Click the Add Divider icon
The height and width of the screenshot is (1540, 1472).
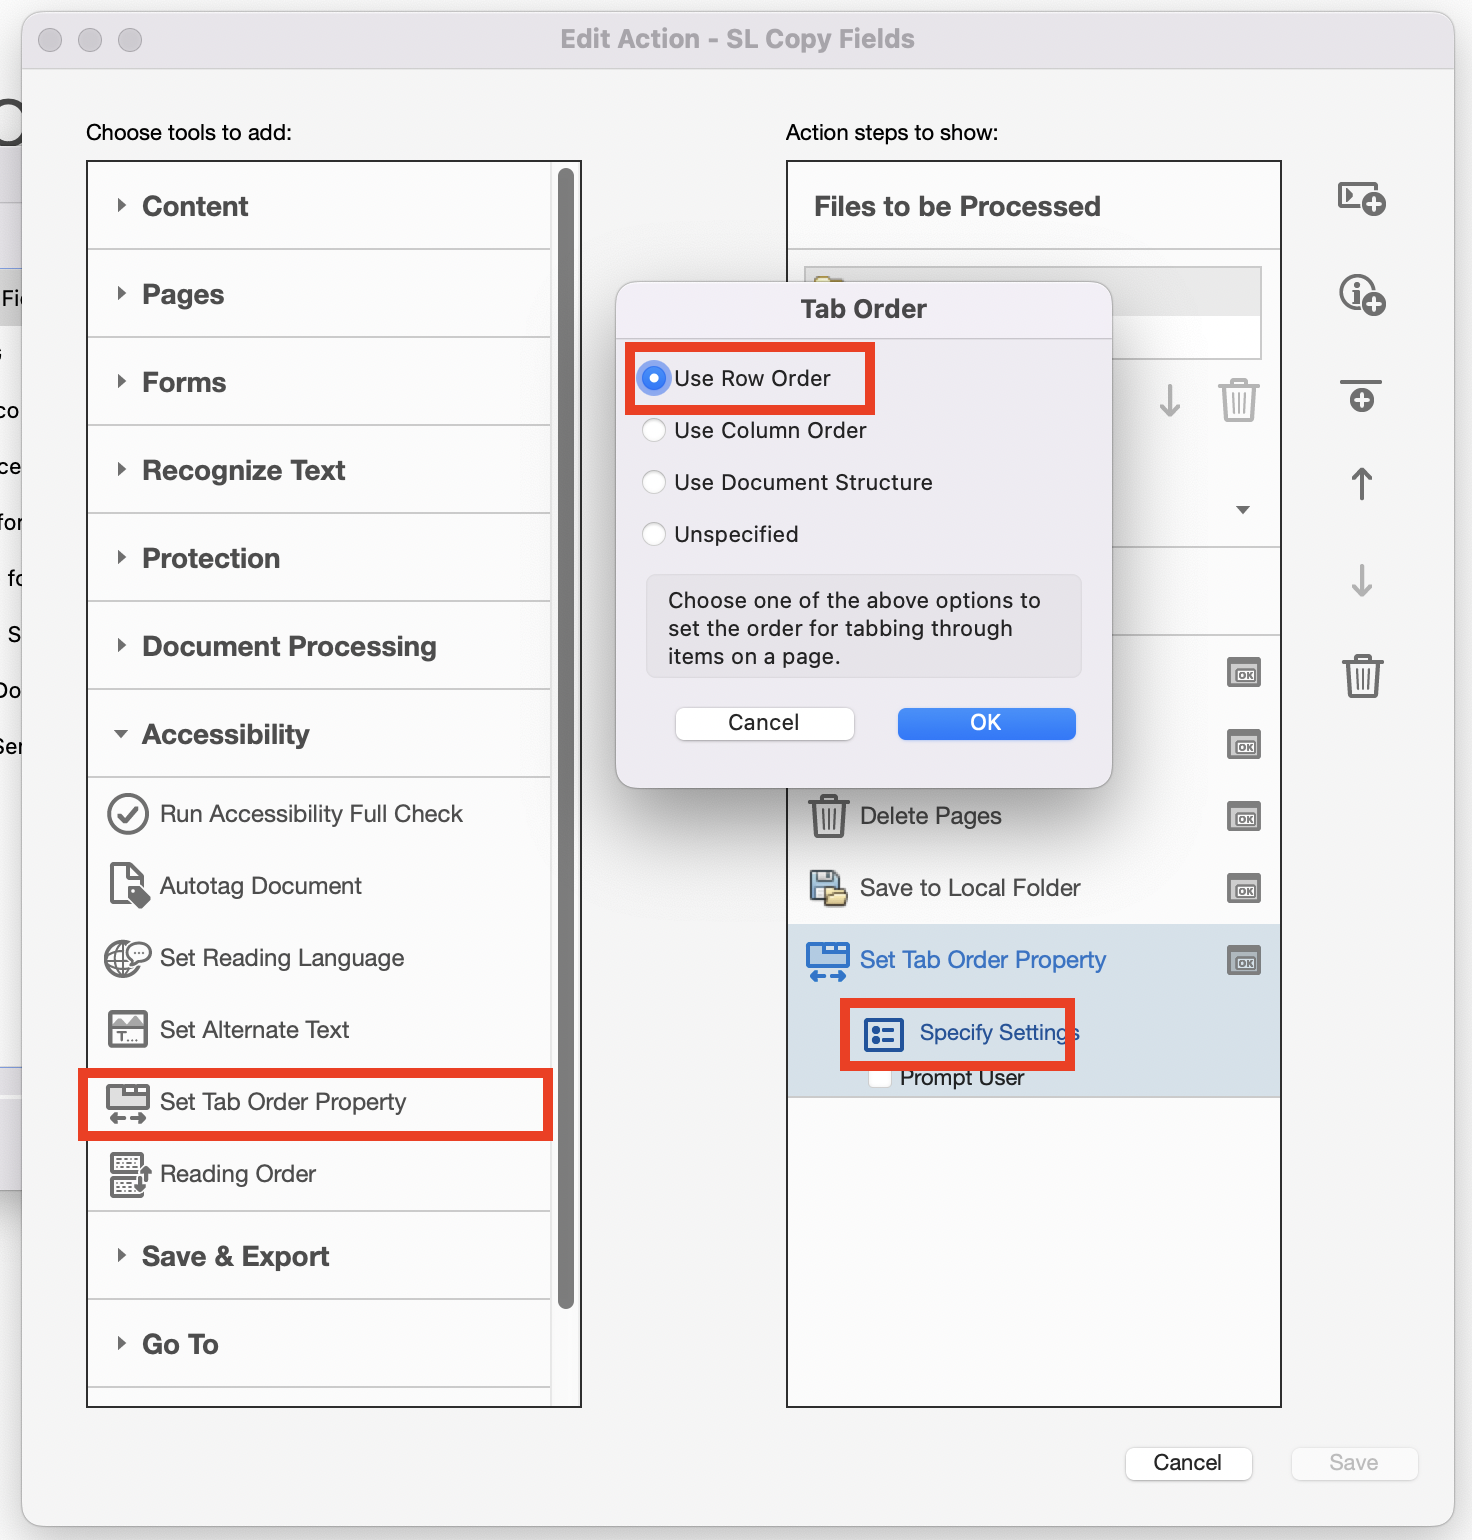coord(1360,397)
